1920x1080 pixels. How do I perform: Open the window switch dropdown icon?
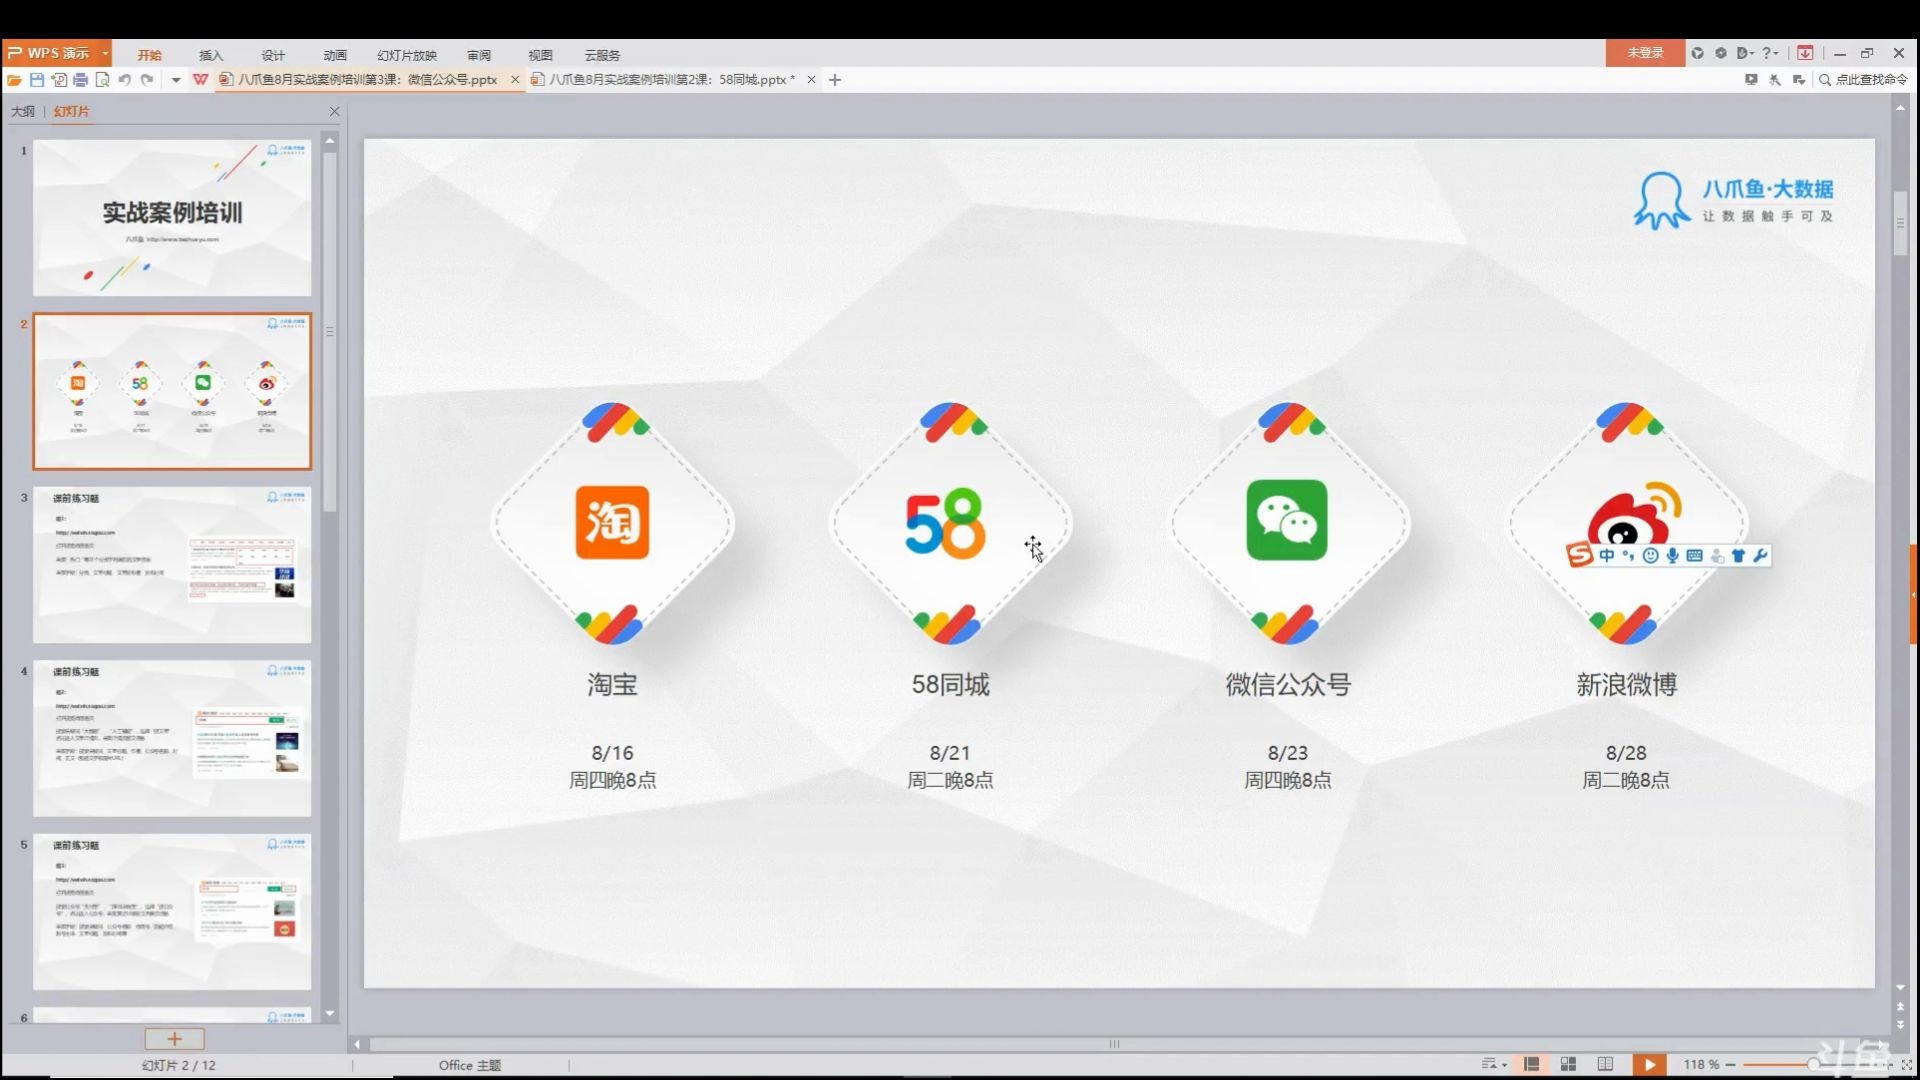pyautogui.click(x=1799, y=80)
